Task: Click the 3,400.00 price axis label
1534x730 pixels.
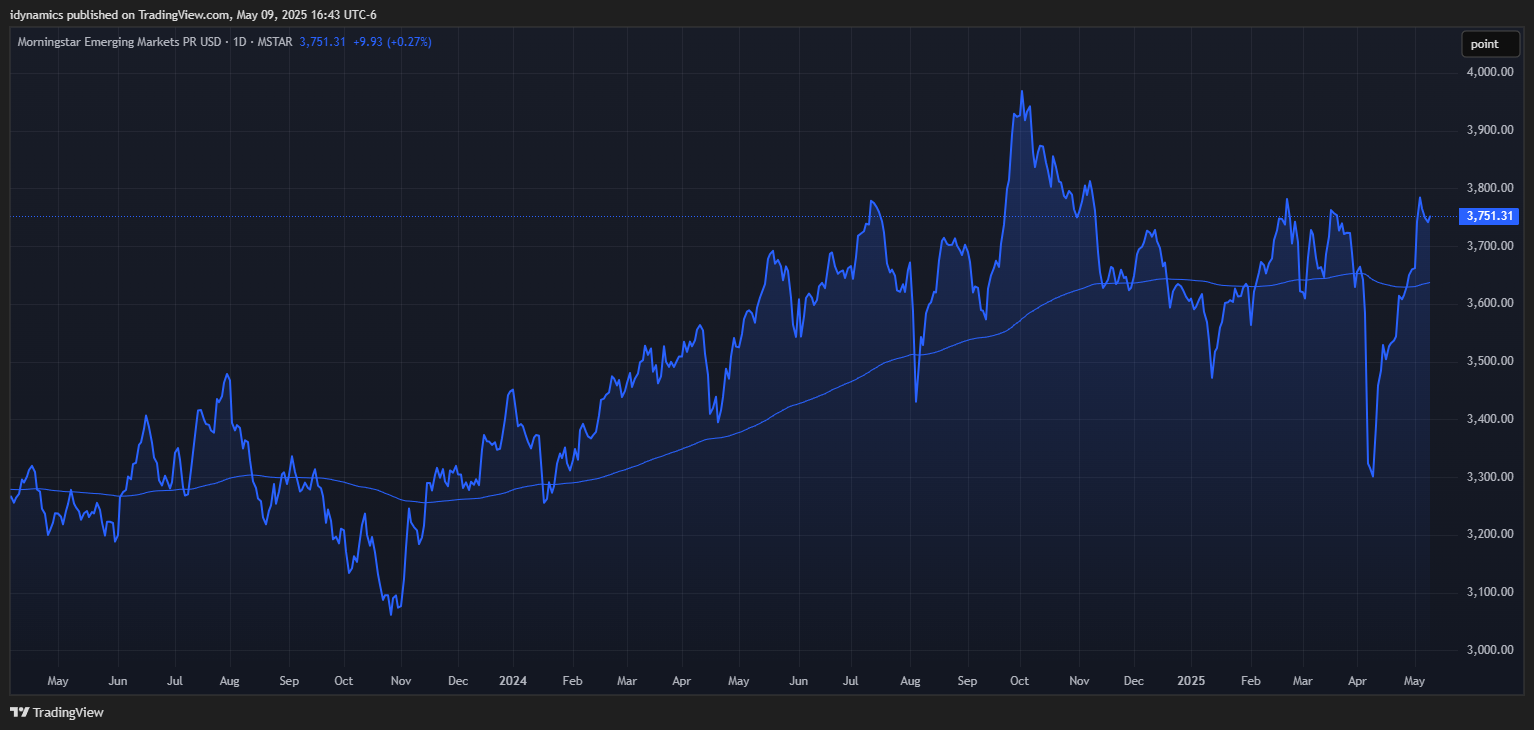Action: 1490,419
